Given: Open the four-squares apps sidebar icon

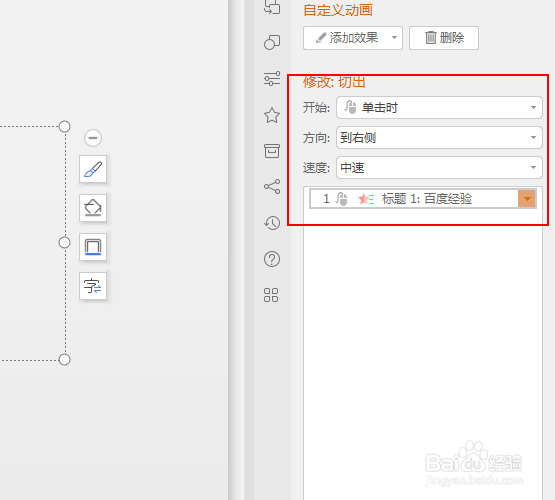Looking at the screenshot, I should click(271, 295).
